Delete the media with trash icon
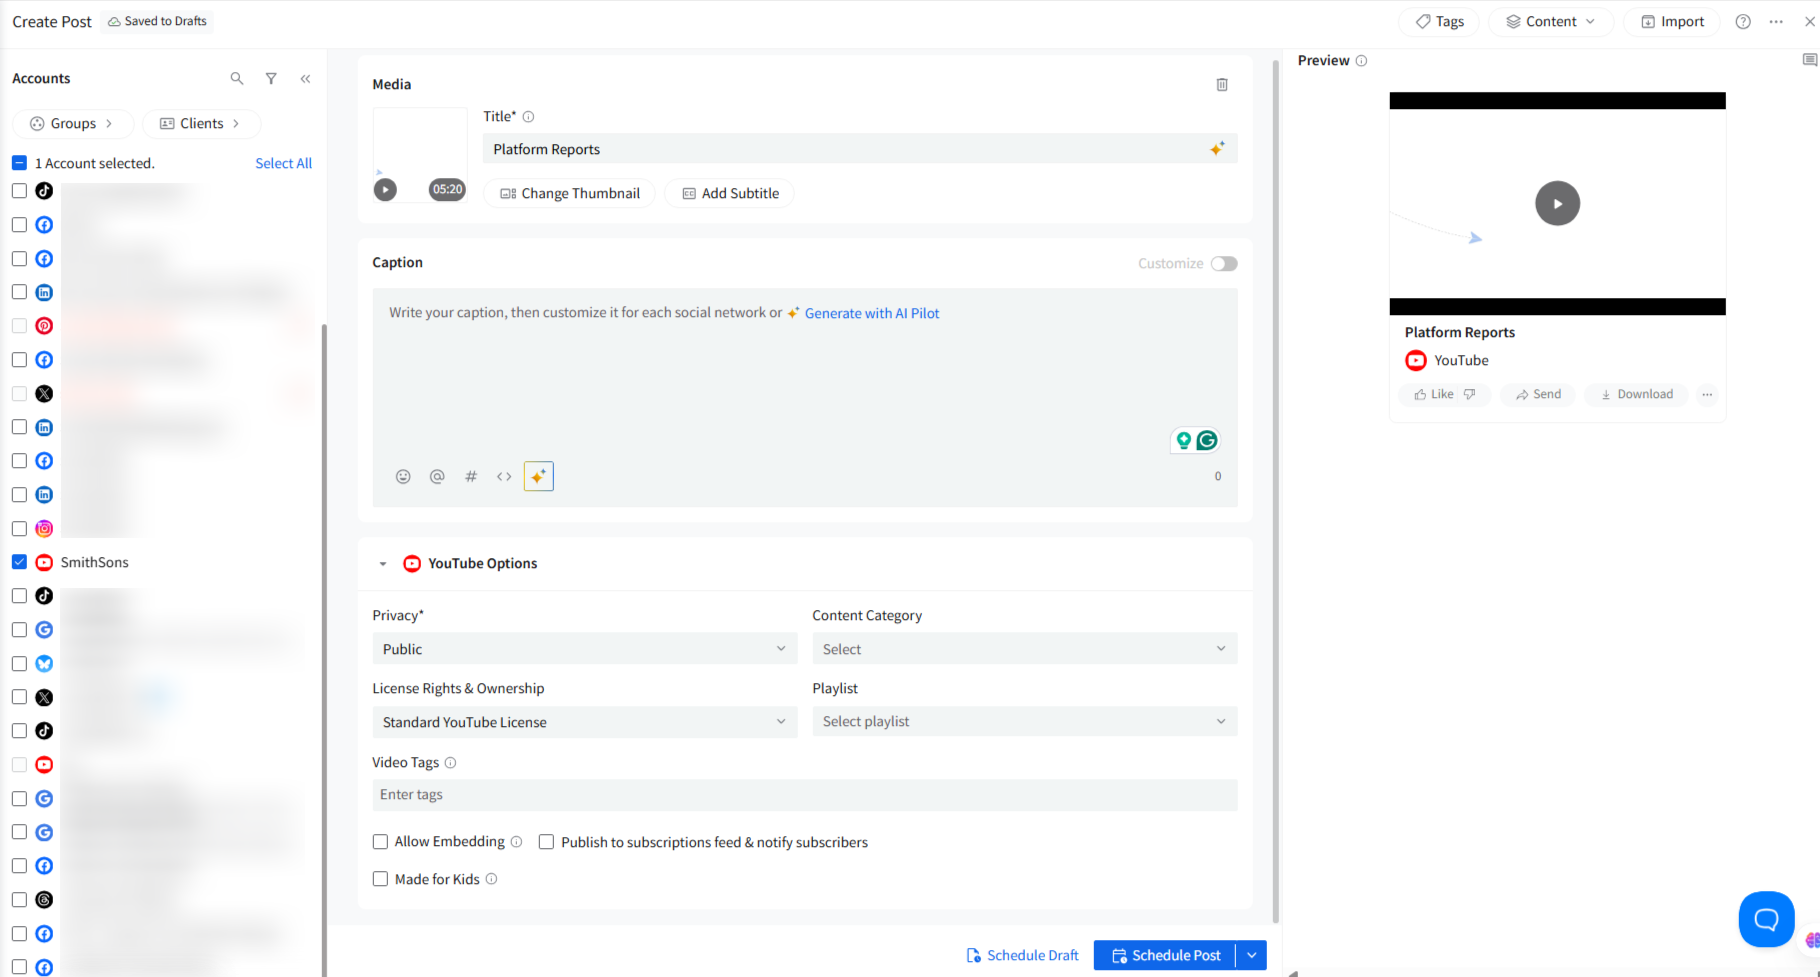1820x977 pixels. pos(1222,85)
